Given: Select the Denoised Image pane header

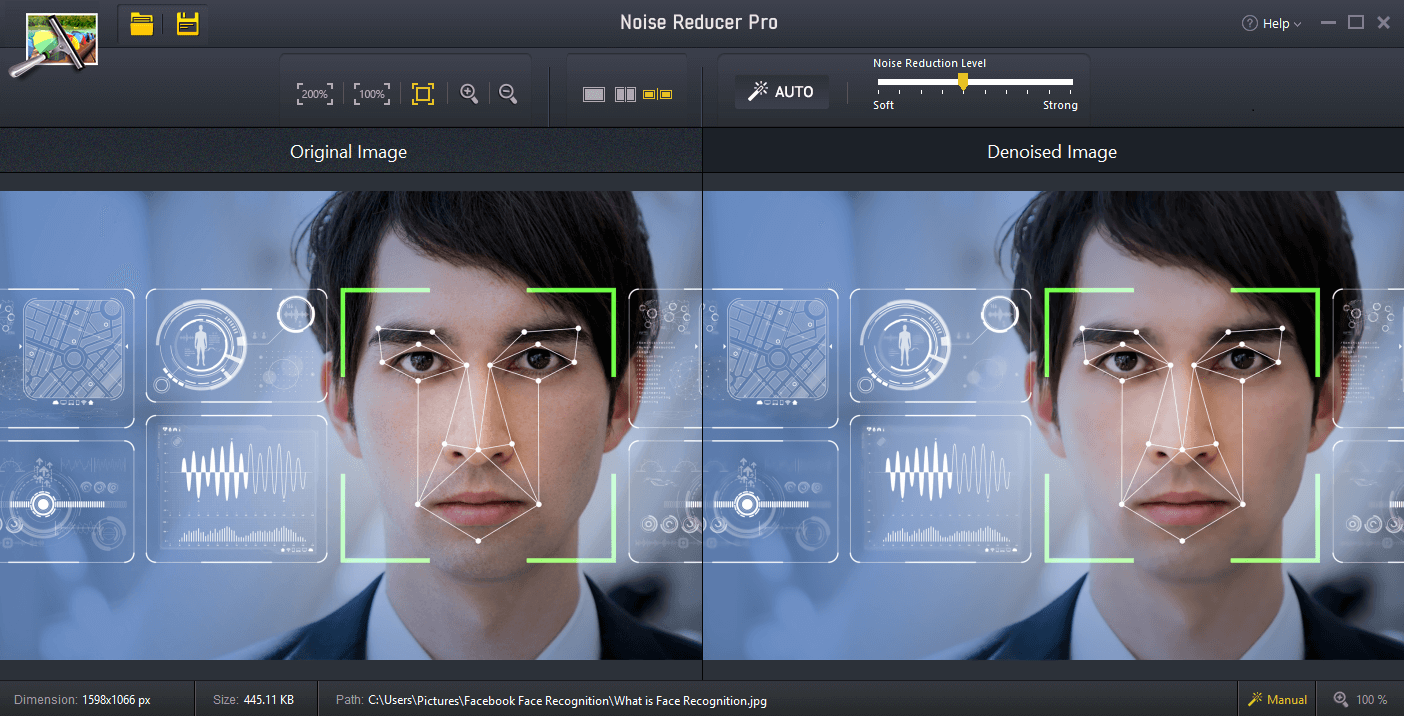Looking at the screenshot, I should (1052, 151).
